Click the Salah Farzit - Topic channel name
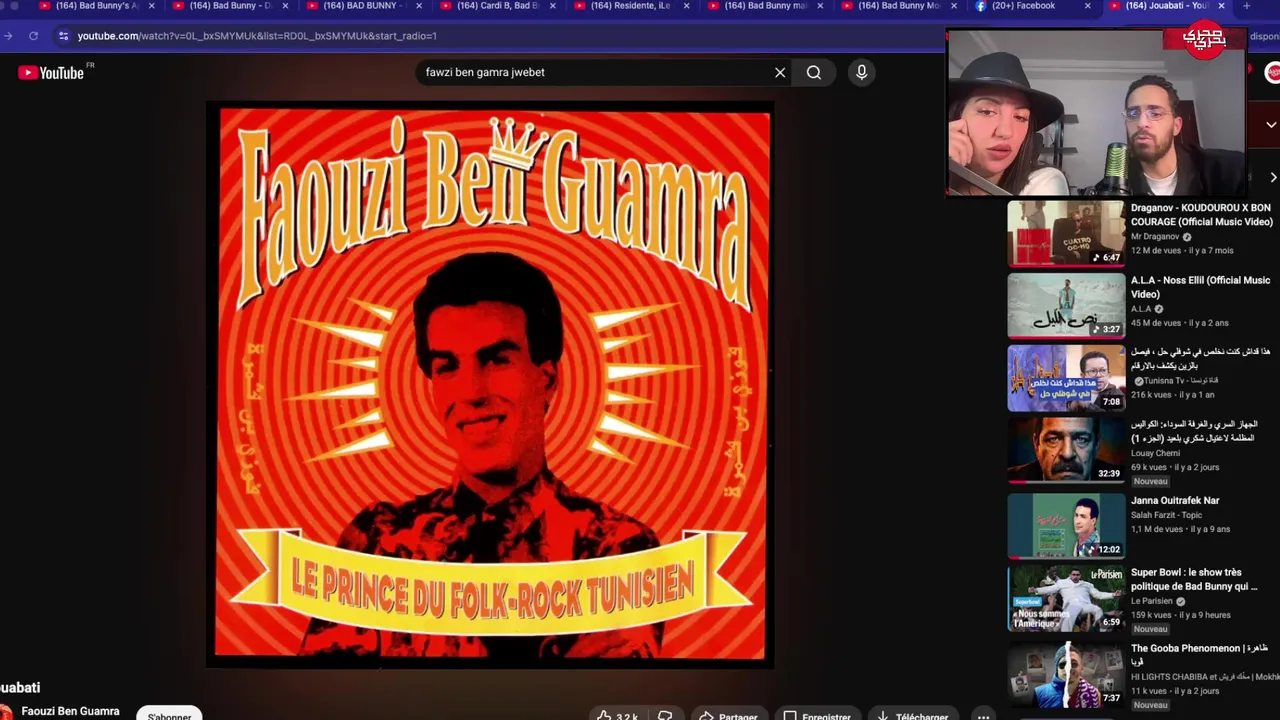 pos(1166,515)
